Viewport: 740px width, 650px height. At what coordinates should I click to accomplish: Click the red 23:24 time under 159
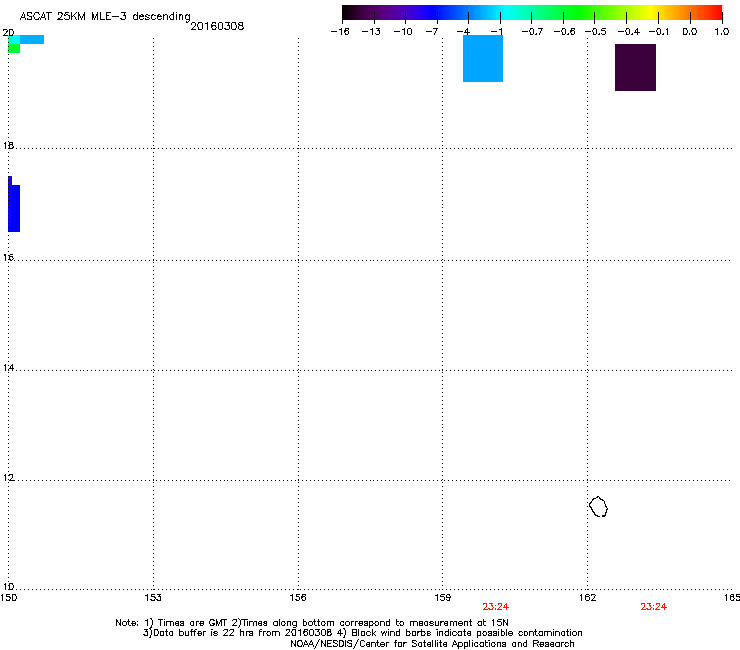click(x=496, y=607)
